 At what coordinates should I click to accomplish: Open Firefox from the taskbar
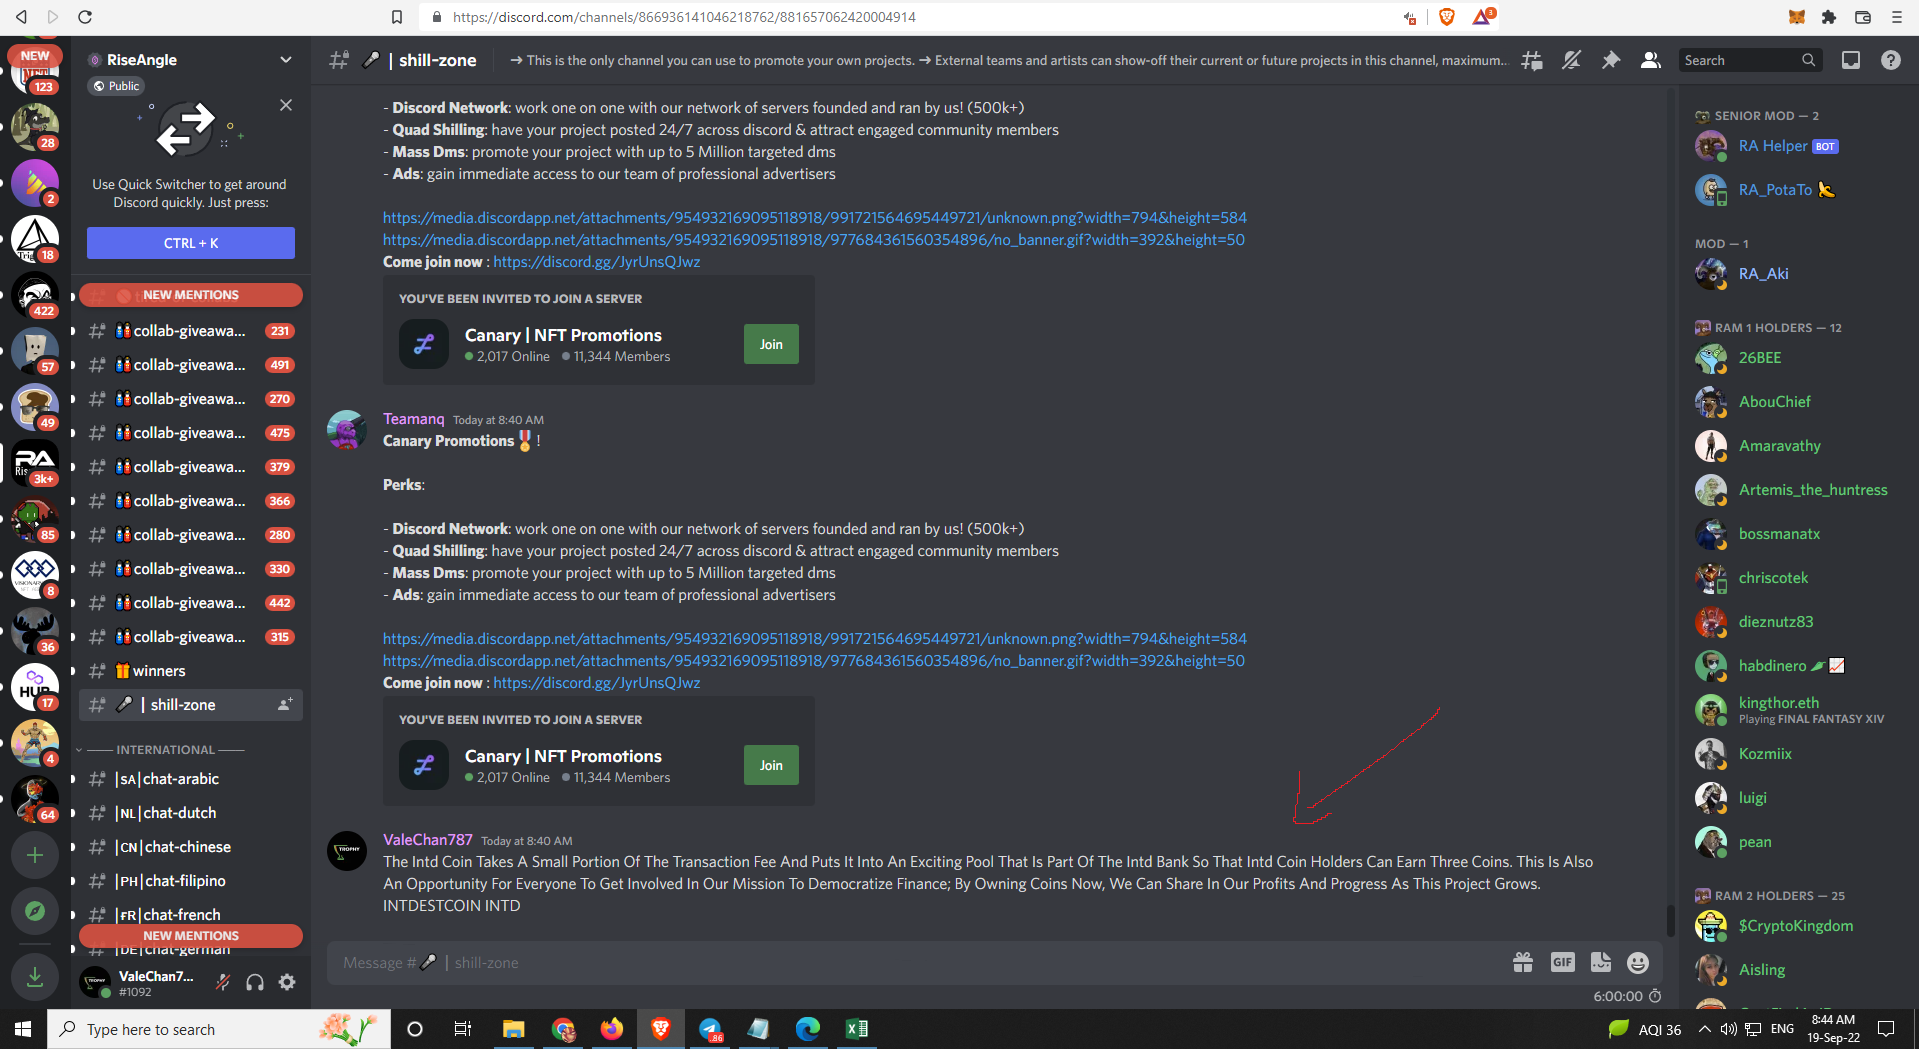coord(612,1029)
